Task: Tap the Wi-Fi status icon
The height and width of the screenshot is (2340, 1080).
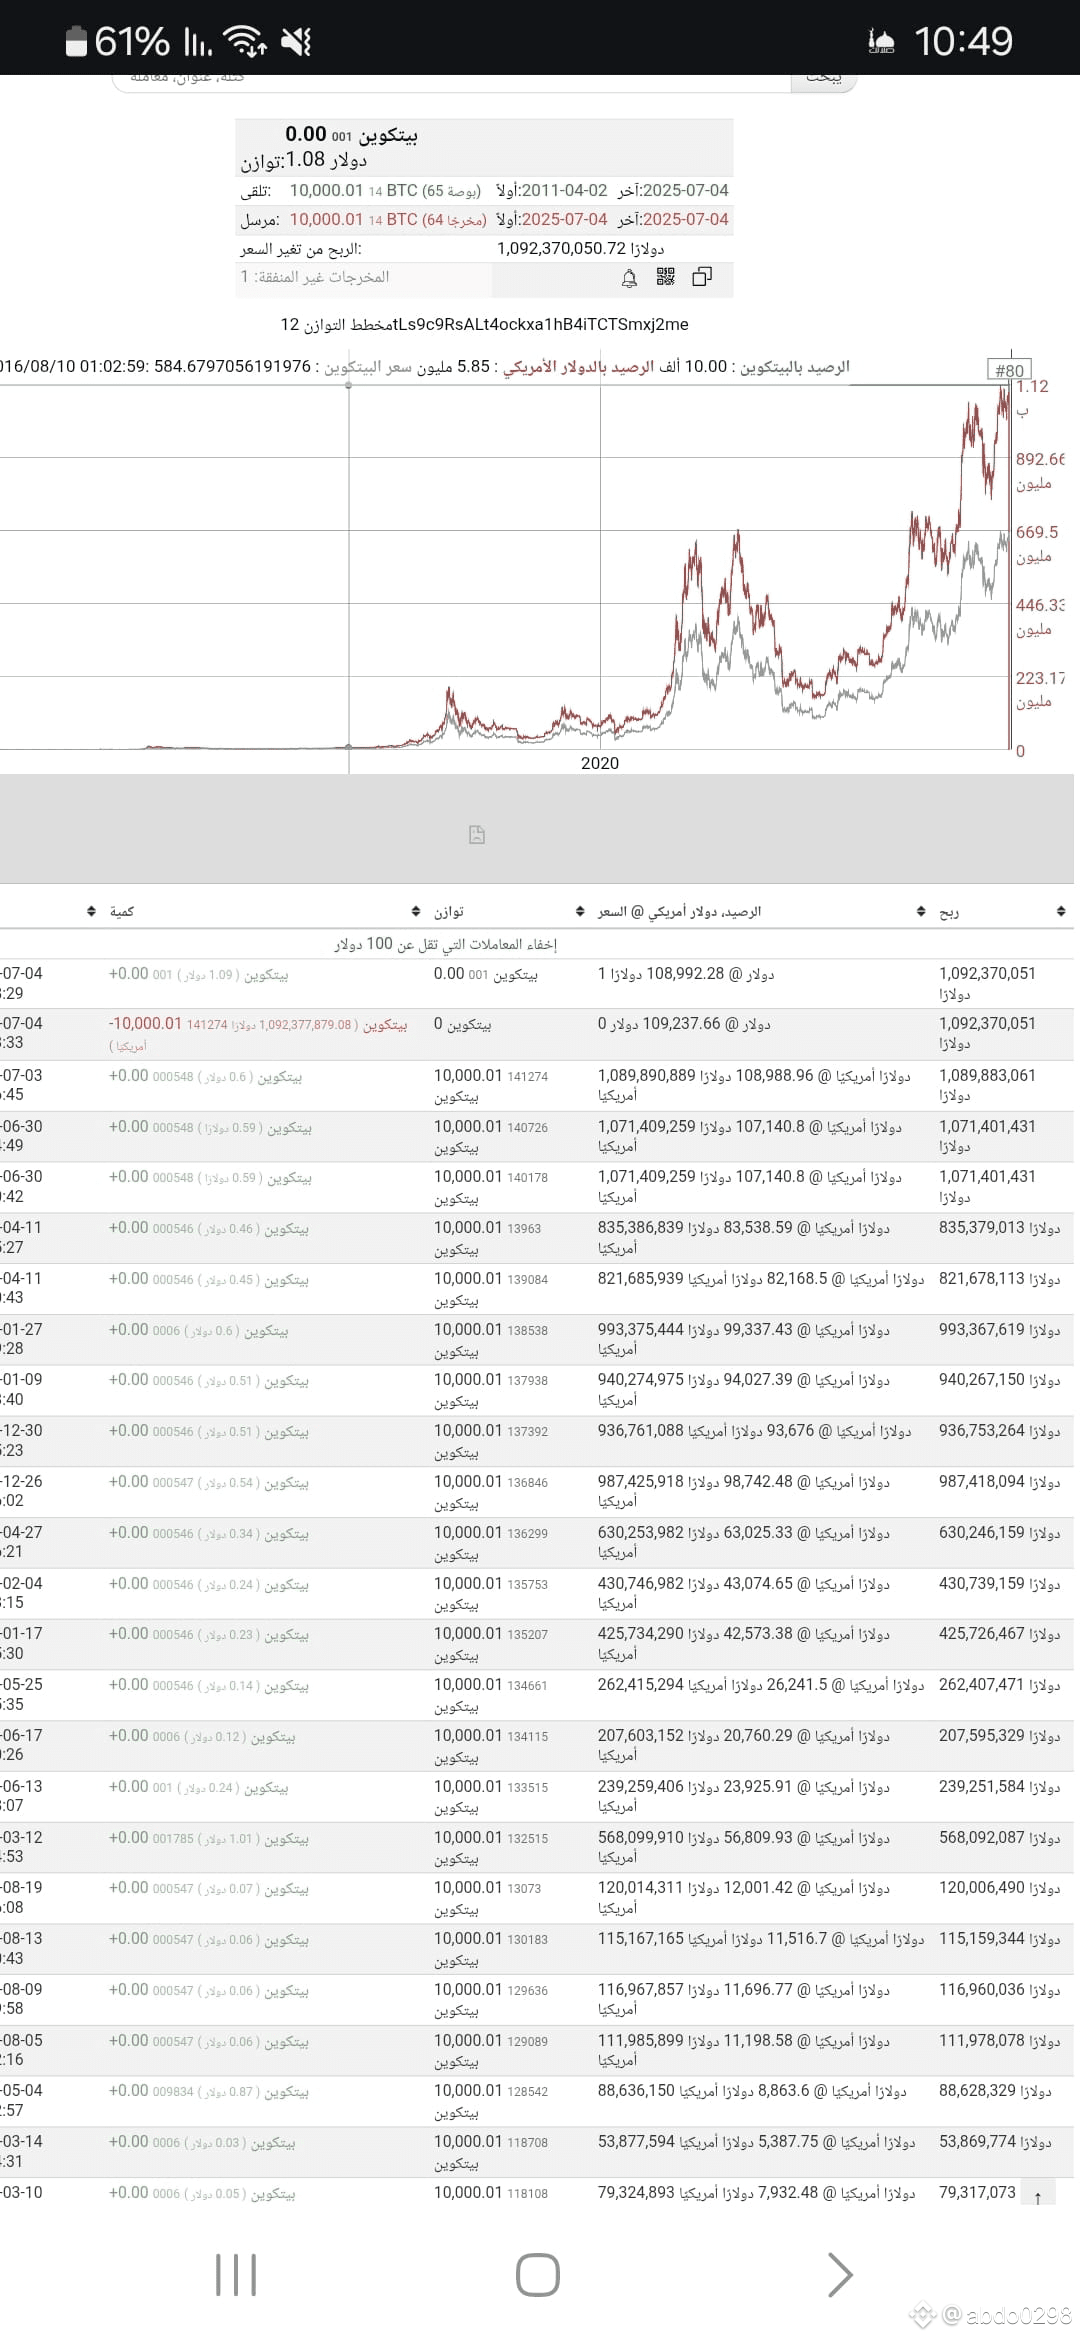Action: [x=244, y=41]
